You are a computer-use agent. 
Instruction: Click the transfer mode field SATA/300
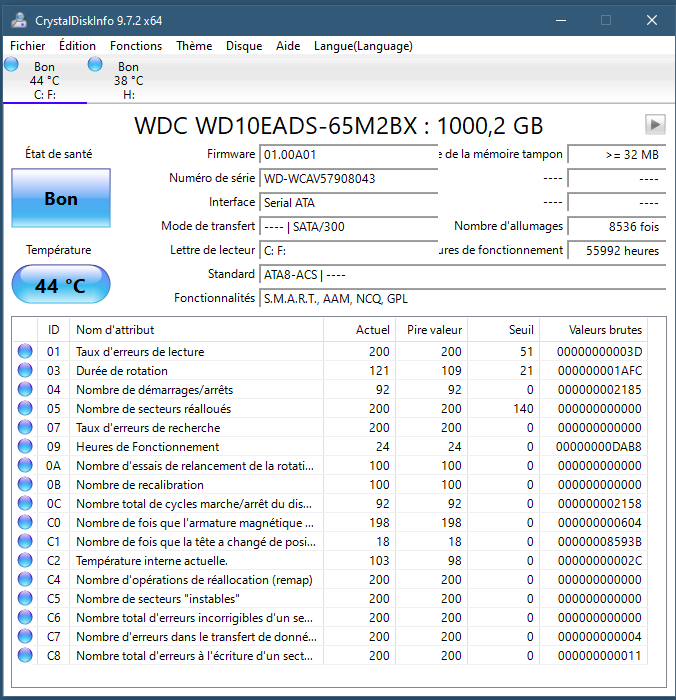[x=348, y=227]
